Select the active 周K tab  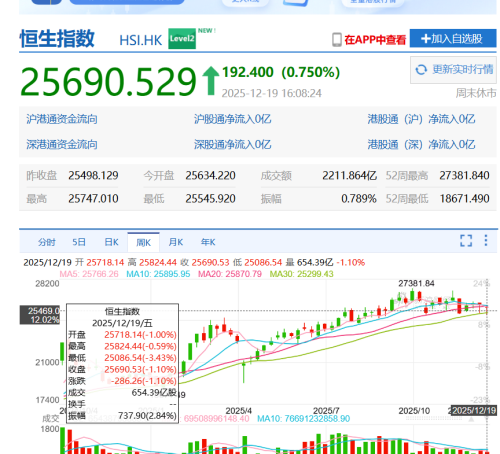[144, 242]
